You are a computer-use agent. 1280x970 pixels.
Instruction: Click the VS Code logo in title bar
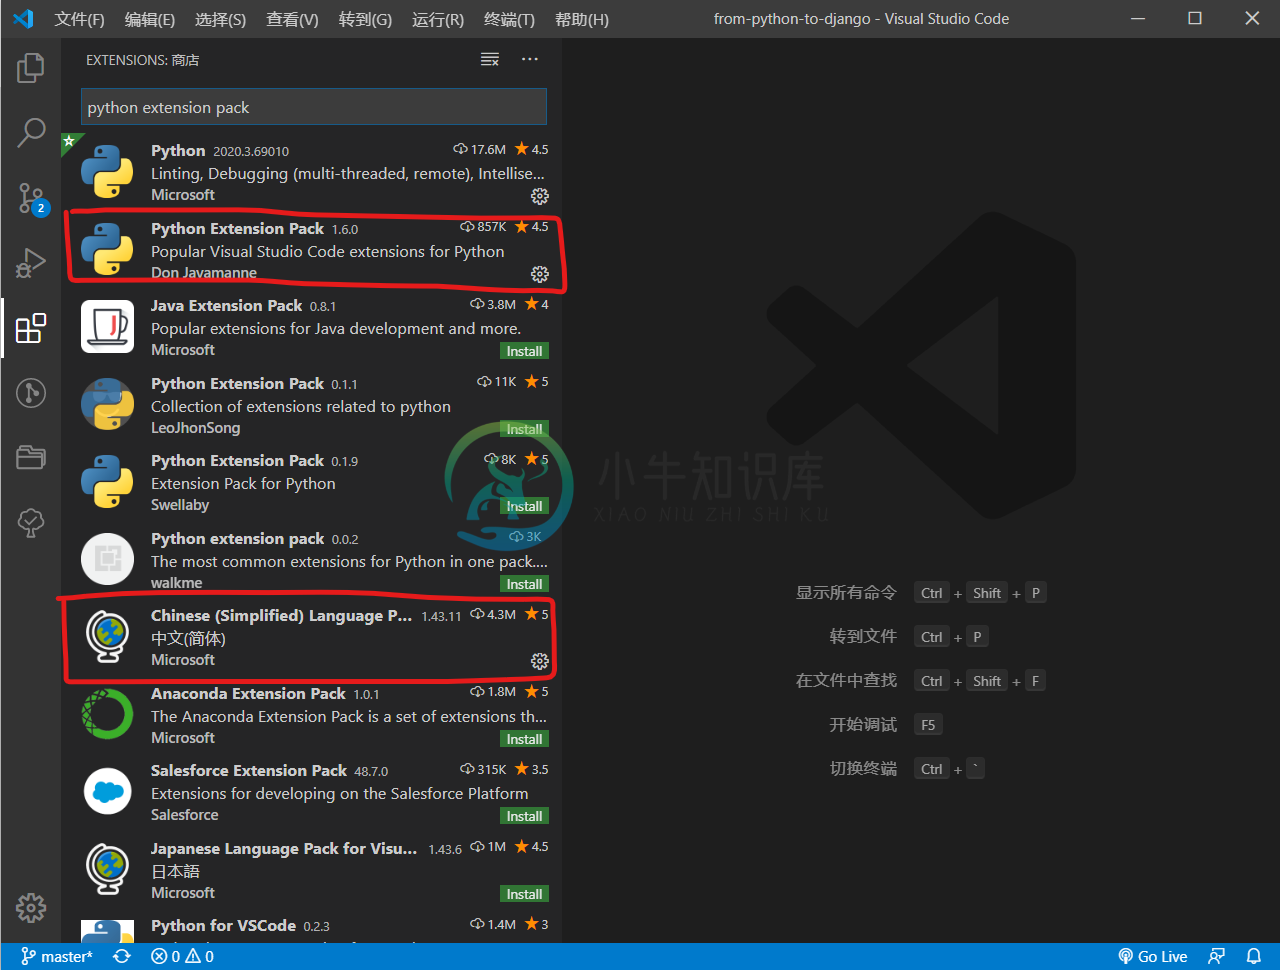pyautogui.click(x=23, y=19)
